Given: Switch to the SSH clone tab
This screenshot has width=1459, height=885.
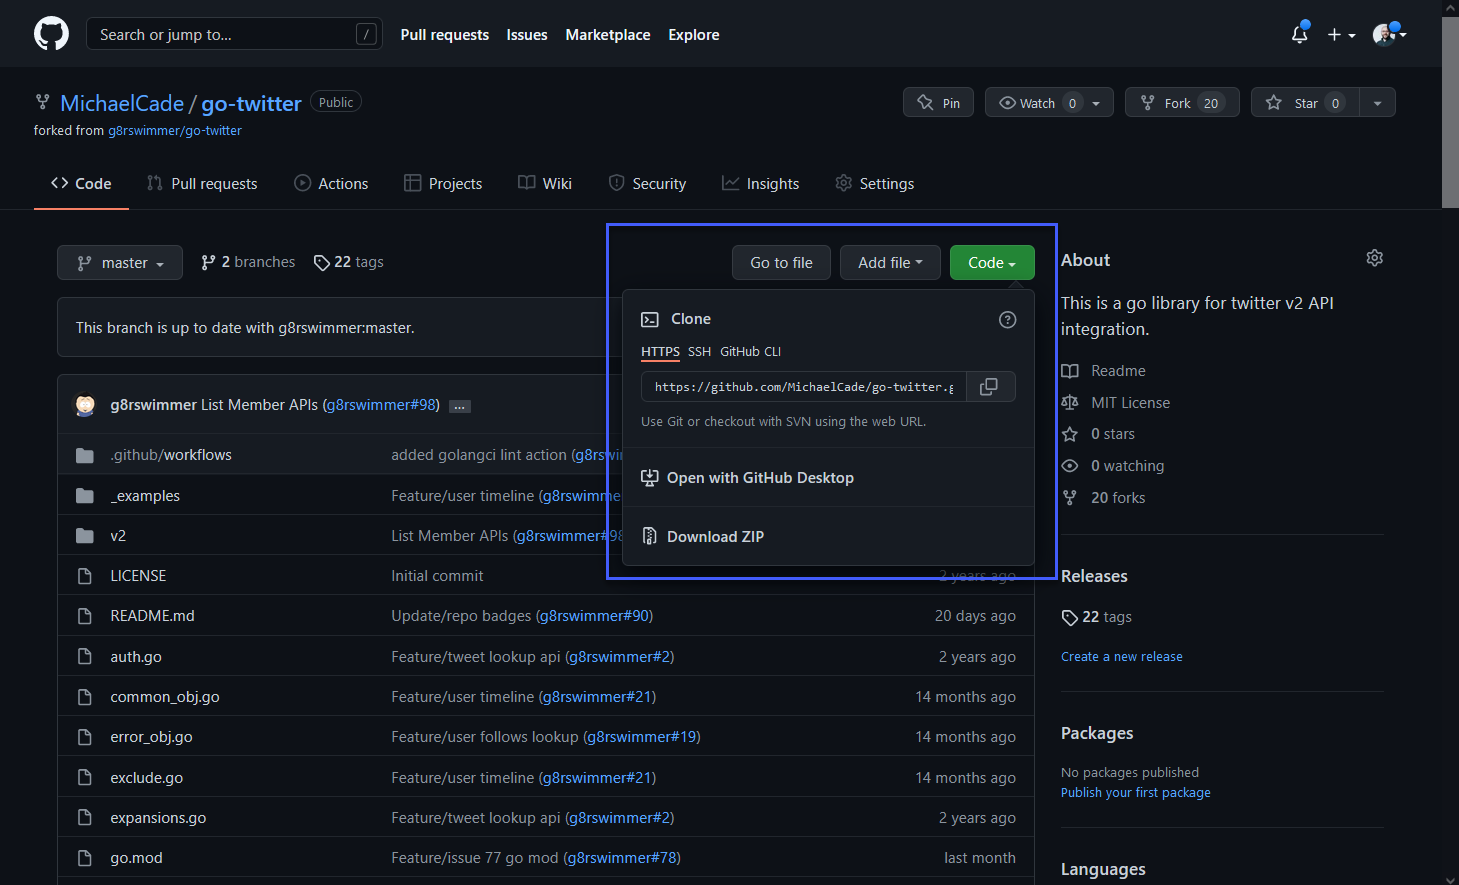Looking at the screenshot, I should (698, 351).
